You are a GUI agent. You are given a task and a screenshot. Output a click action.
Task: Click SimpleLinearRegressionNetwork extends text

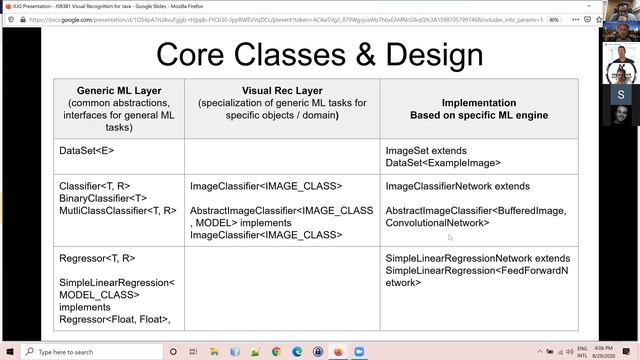pos(478,258)
